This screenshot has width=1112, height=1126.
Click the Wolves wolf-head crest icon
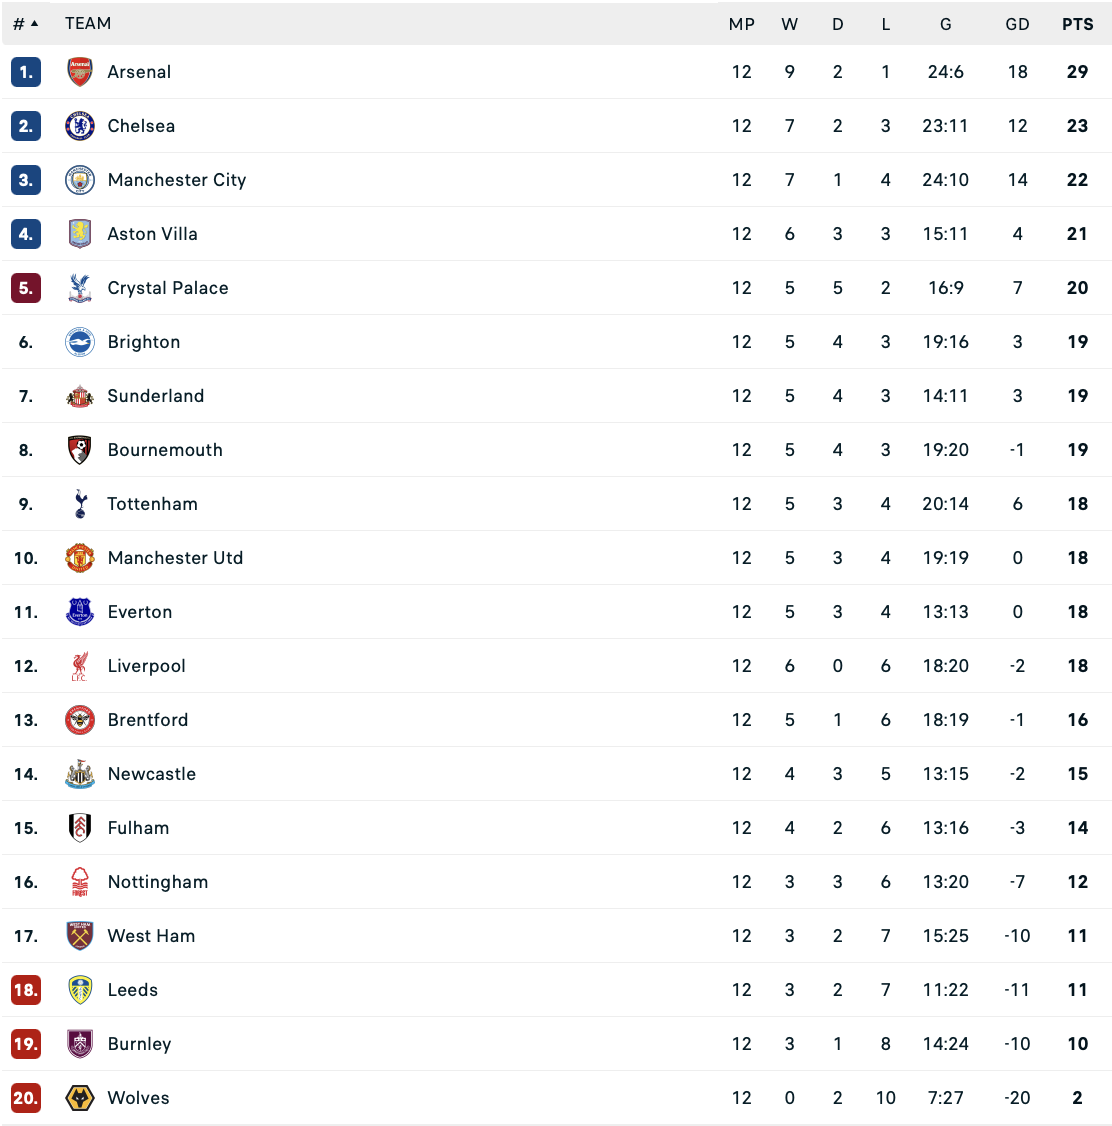point(80,1098)
